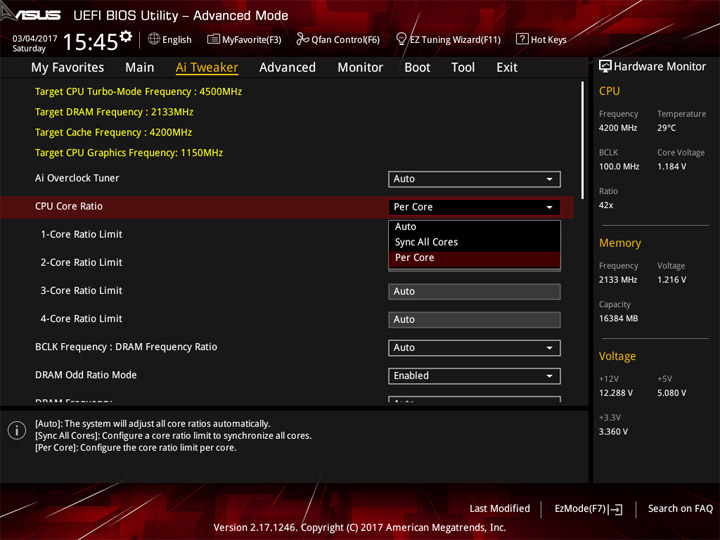This screenshot has height=540, width=720.
Task: Select 1-Core Ratio Limit label
Action: tap(81, 234)
